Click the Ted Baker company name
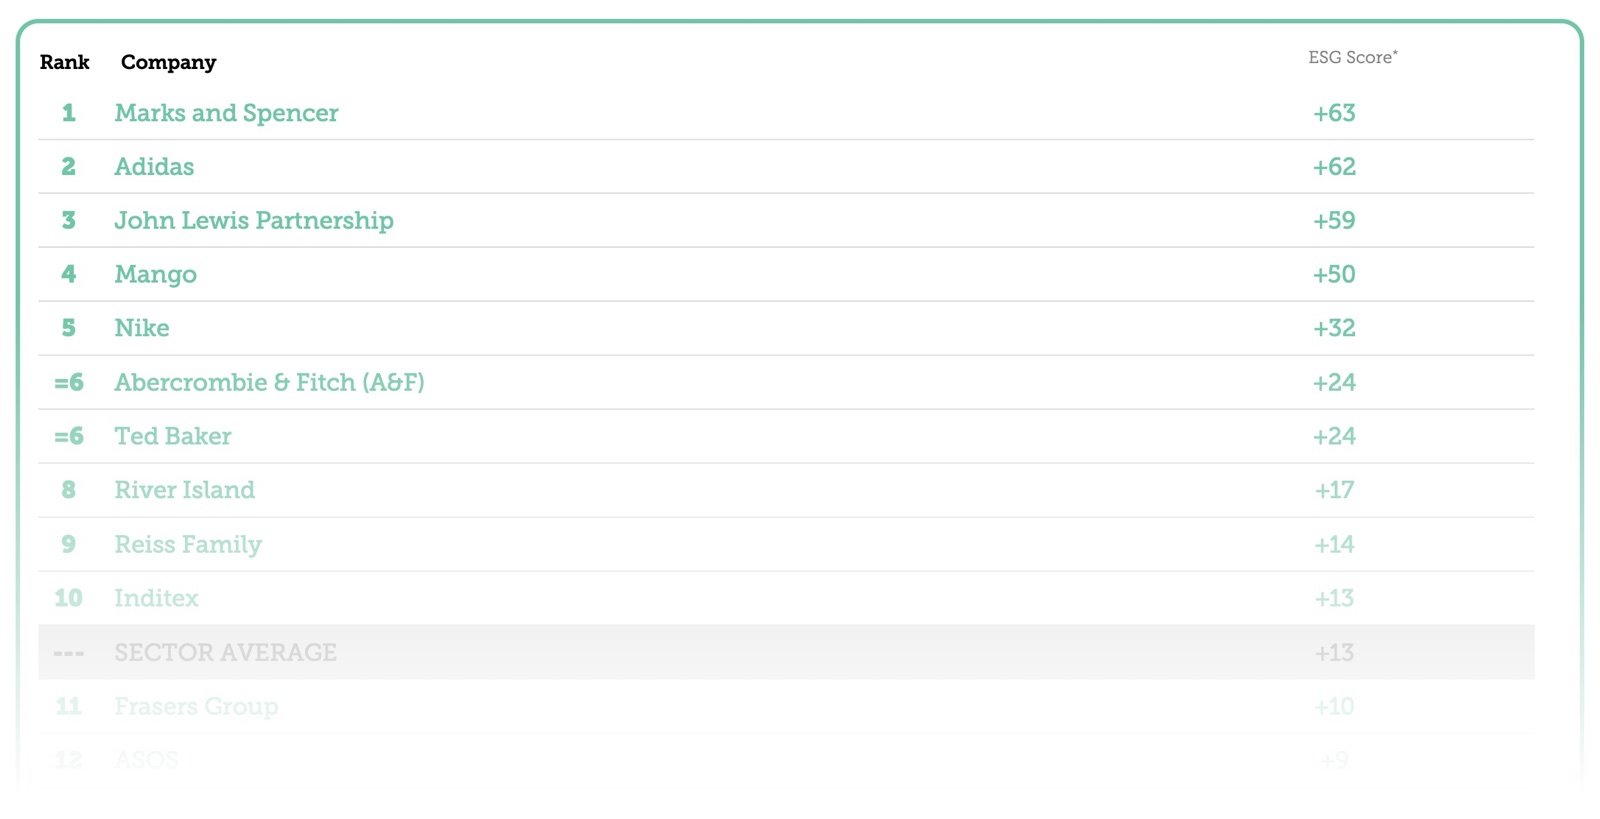The height and width of the screenshot is (819, 1600). coord(172,437)
